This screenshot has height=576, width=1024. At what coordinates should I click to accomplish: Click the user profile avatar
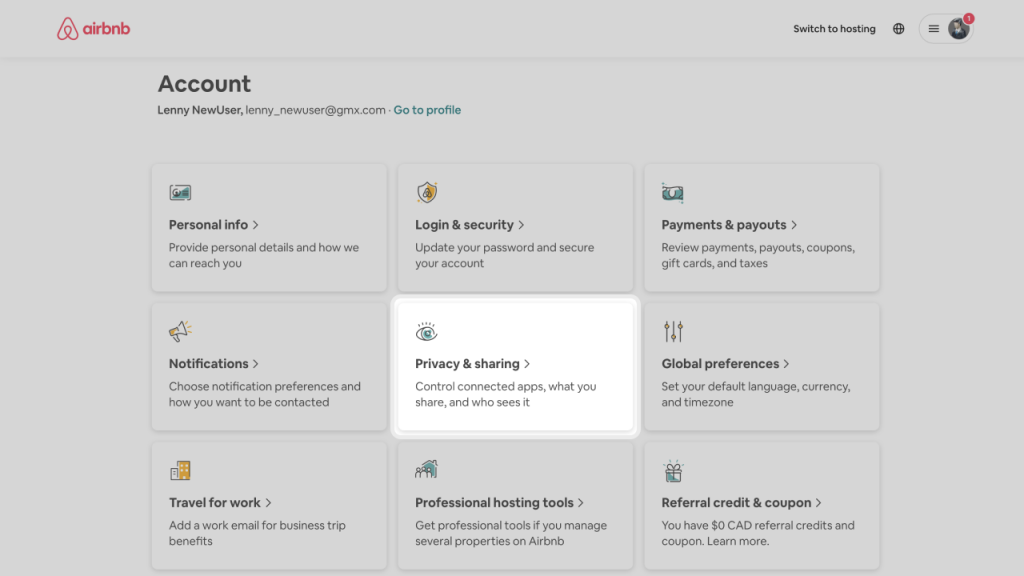(x=959, y=29)
